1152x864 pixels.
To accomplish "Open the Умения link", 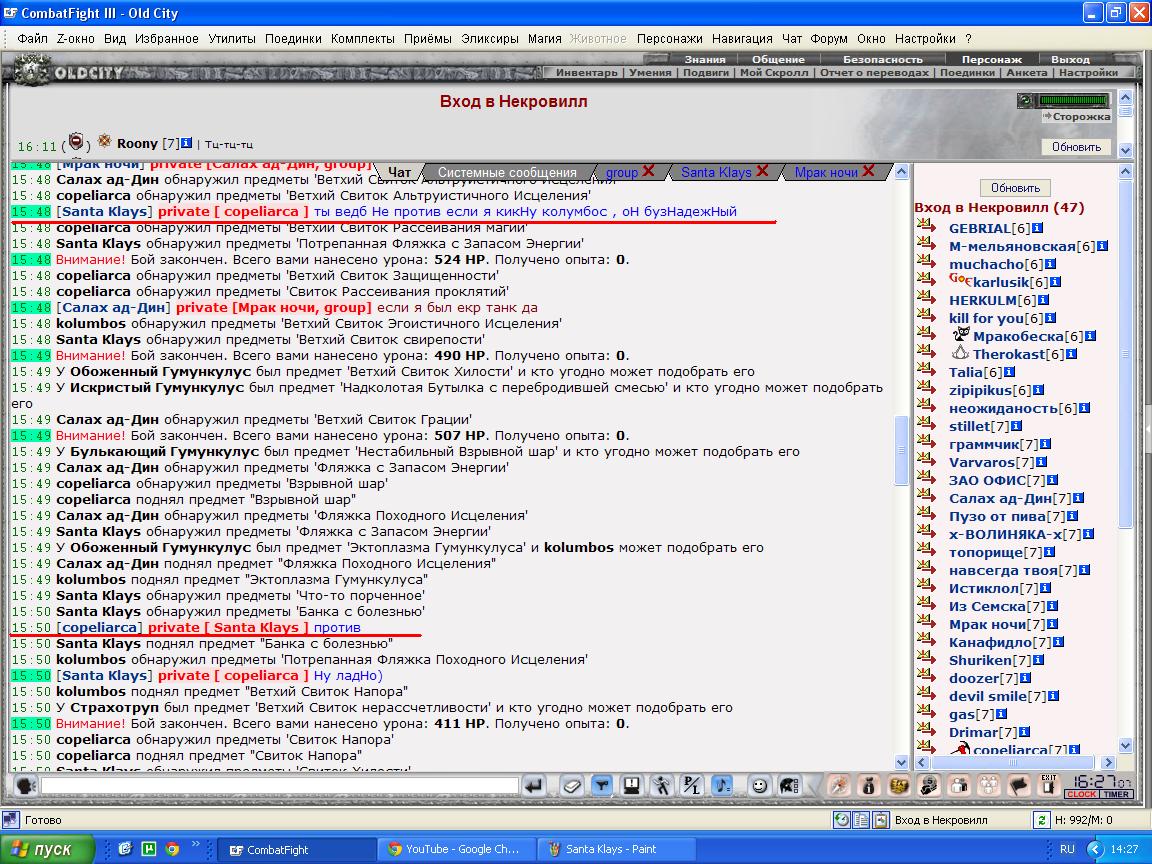I will point(650,73).
